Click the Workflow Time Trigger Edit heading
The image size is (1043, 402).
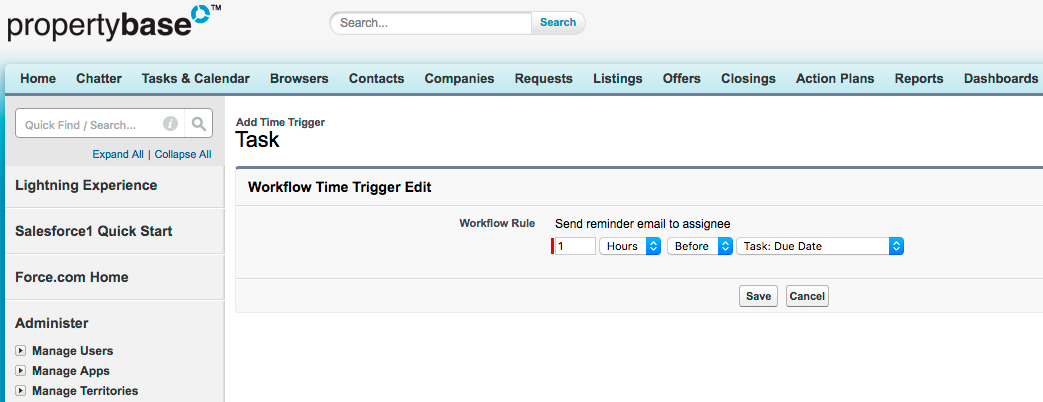point(339,188)
